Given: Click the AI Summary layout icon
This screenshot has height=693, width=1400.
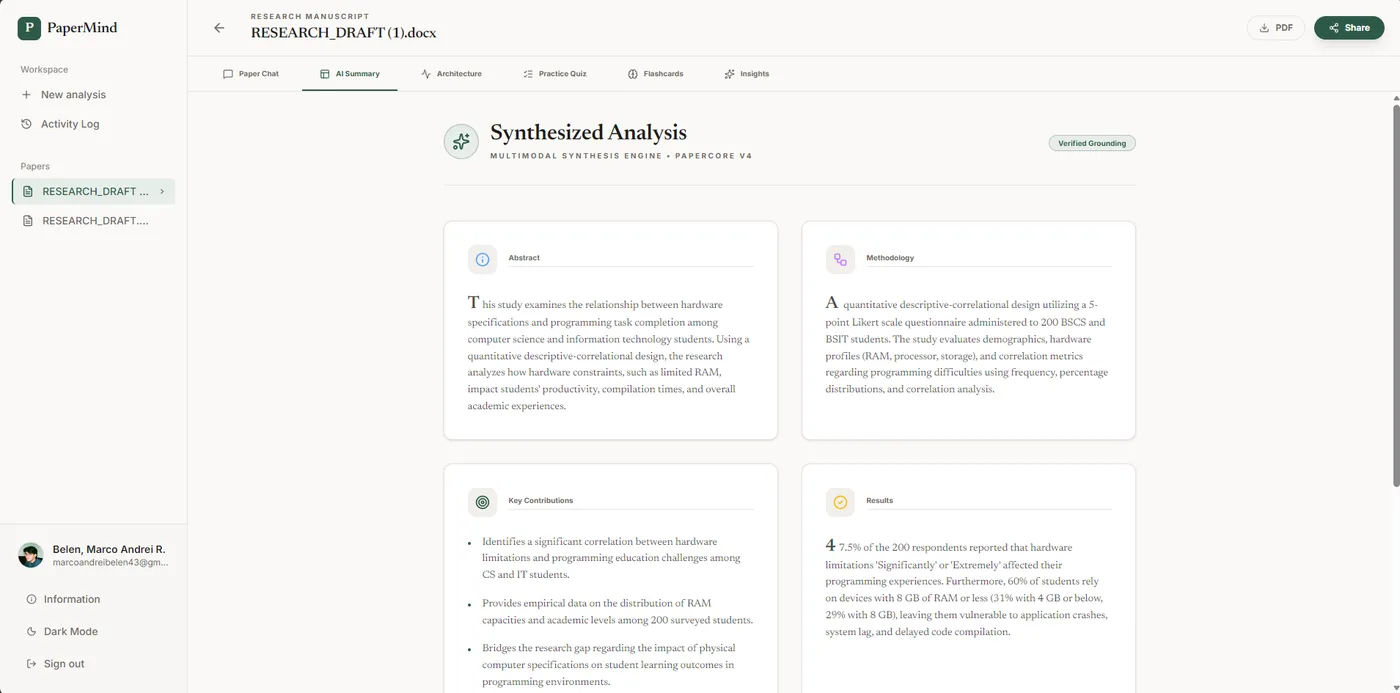Looking at the screenshot, I should [x=325, y=74].
